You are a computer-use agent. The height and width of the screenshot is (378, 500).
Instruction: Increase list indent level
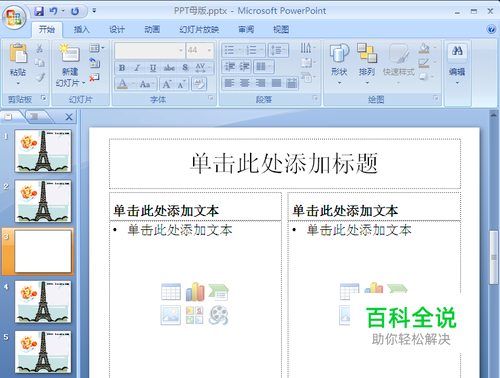coord(244,67)
